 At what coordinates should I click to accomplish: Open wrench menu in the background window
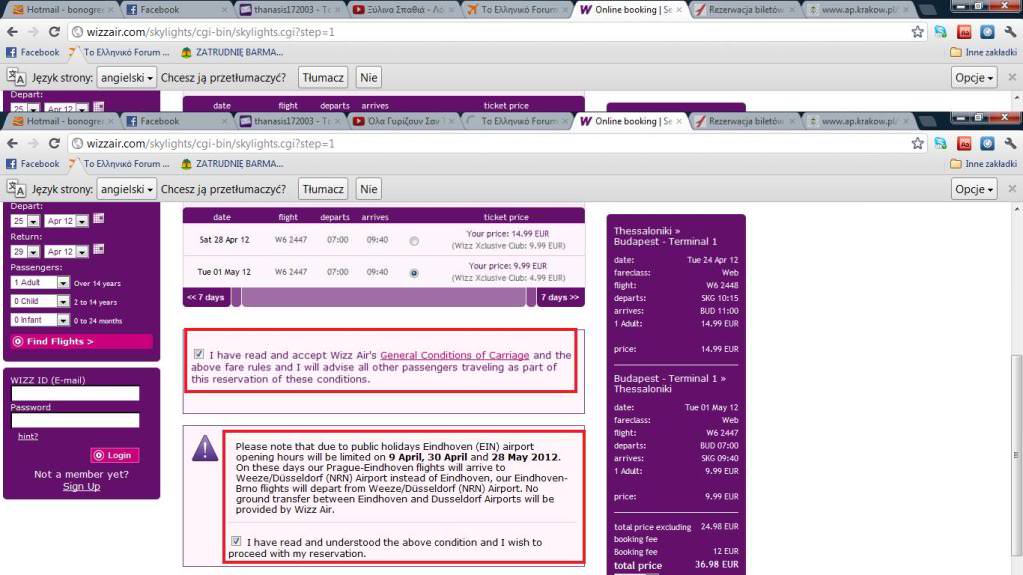[1010, 31]
